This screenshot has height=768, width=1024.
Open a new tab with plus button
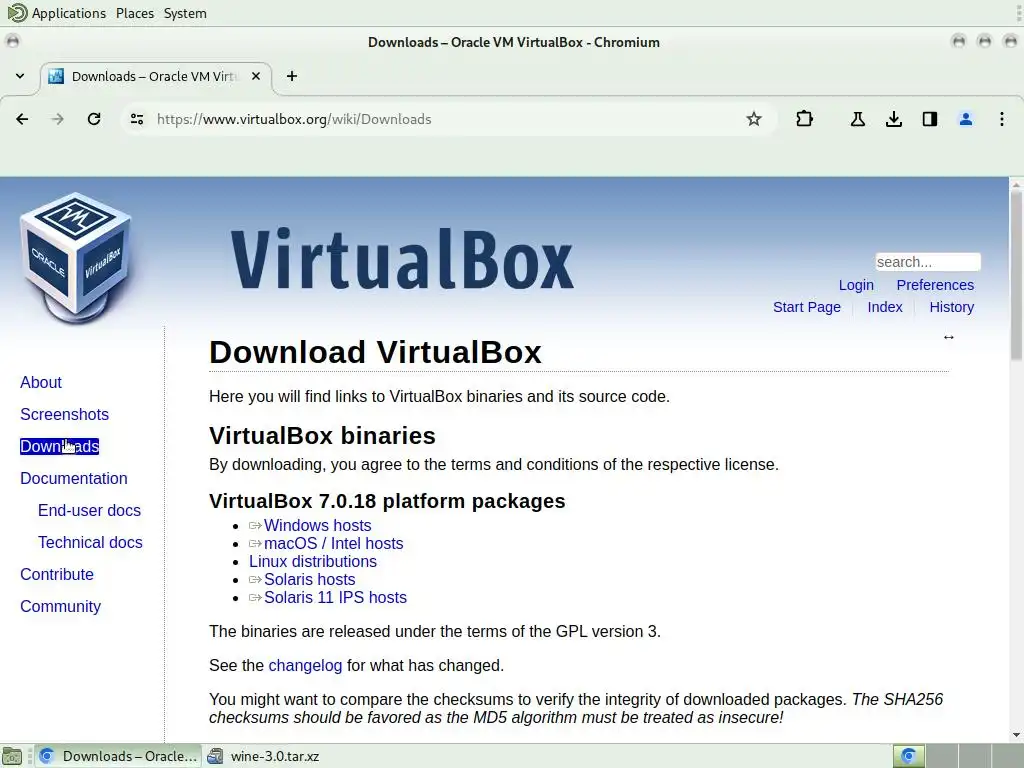coord(292,76)
